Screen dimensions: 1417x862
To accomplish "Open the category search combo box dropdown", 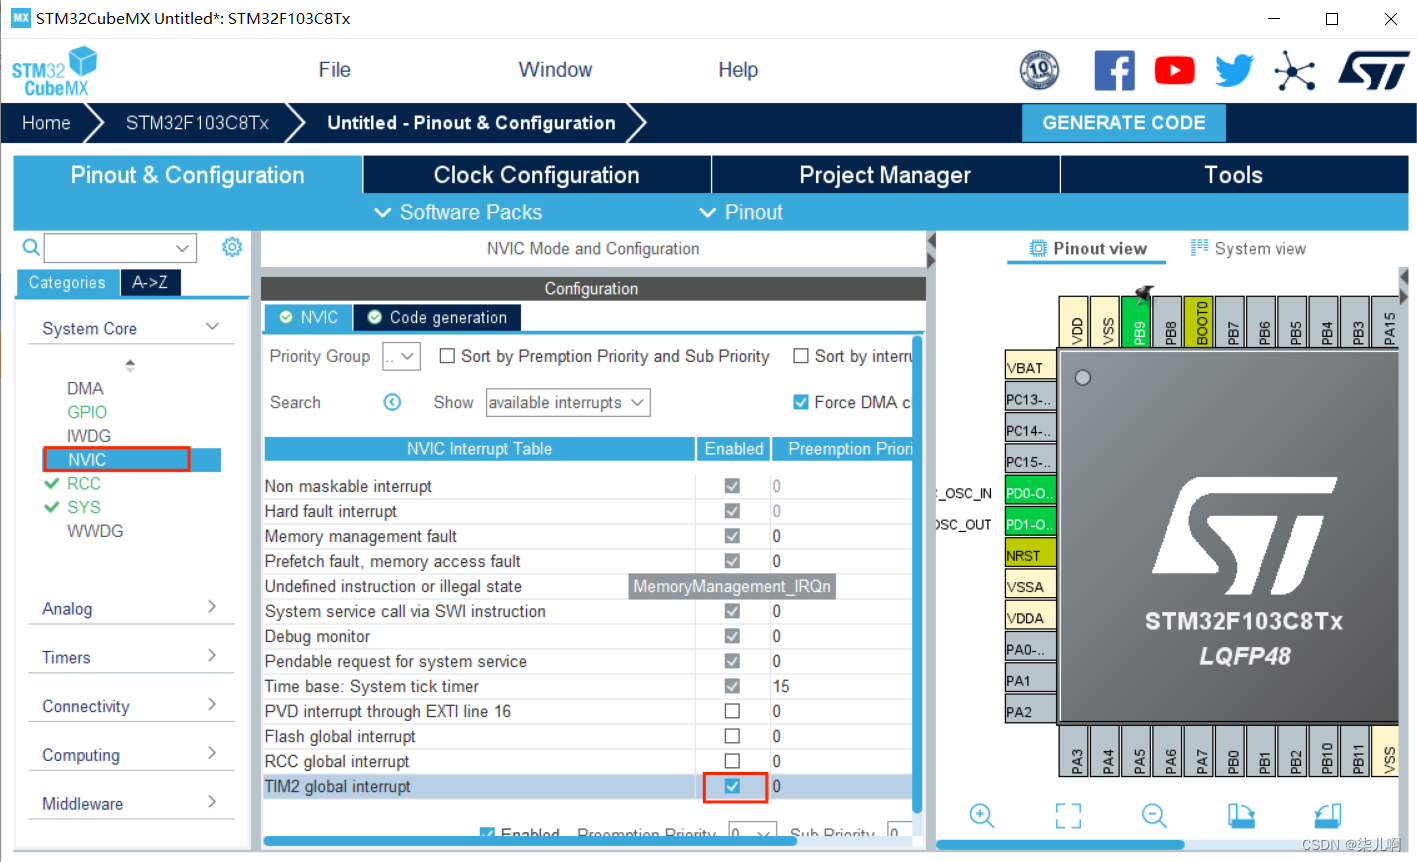I will [182, 248].
